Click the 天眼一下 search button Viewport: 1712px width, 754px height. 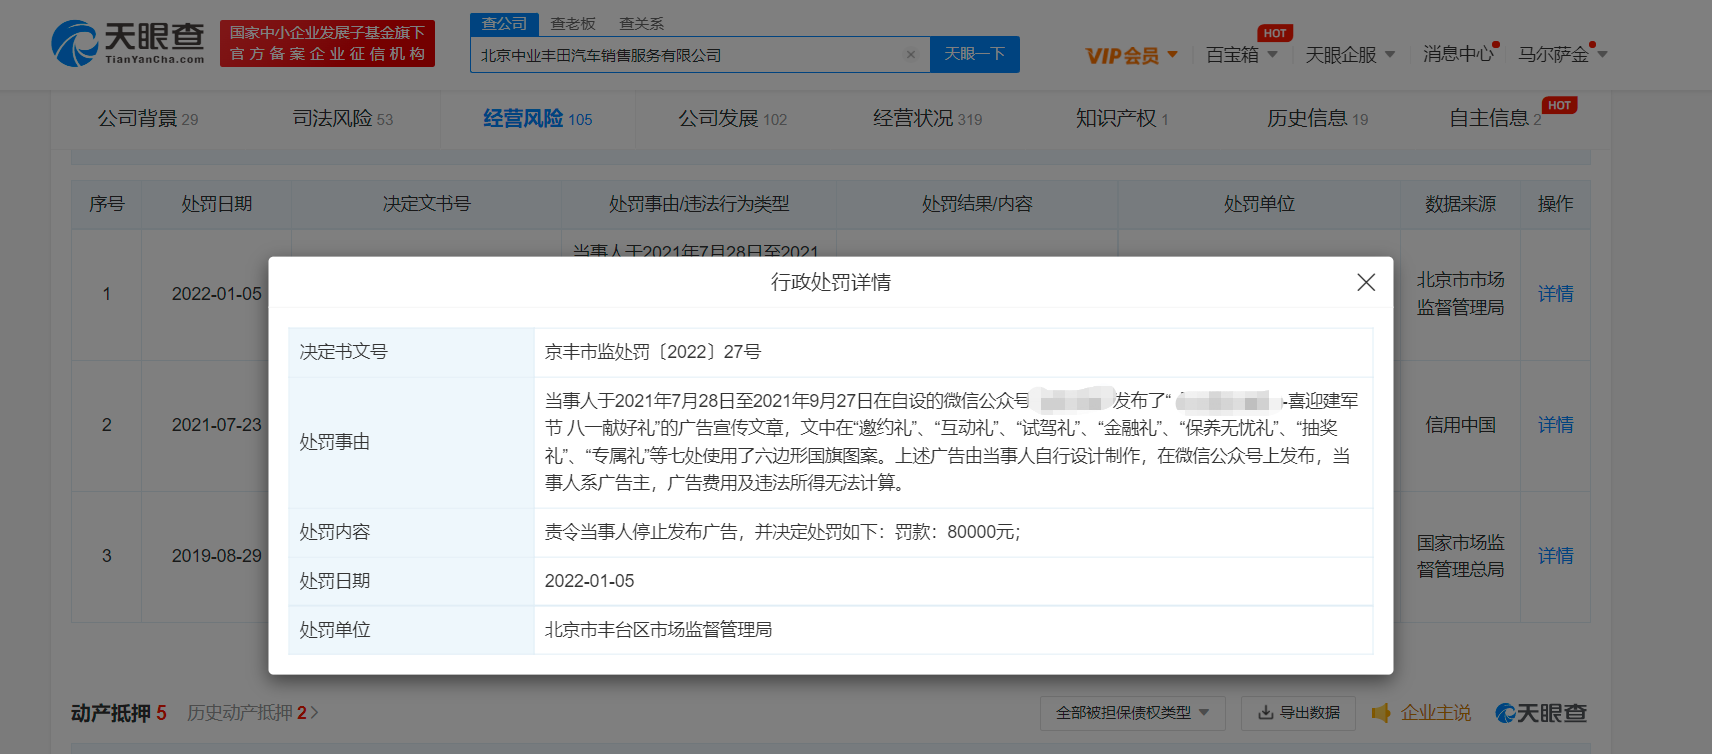(975, 54)
